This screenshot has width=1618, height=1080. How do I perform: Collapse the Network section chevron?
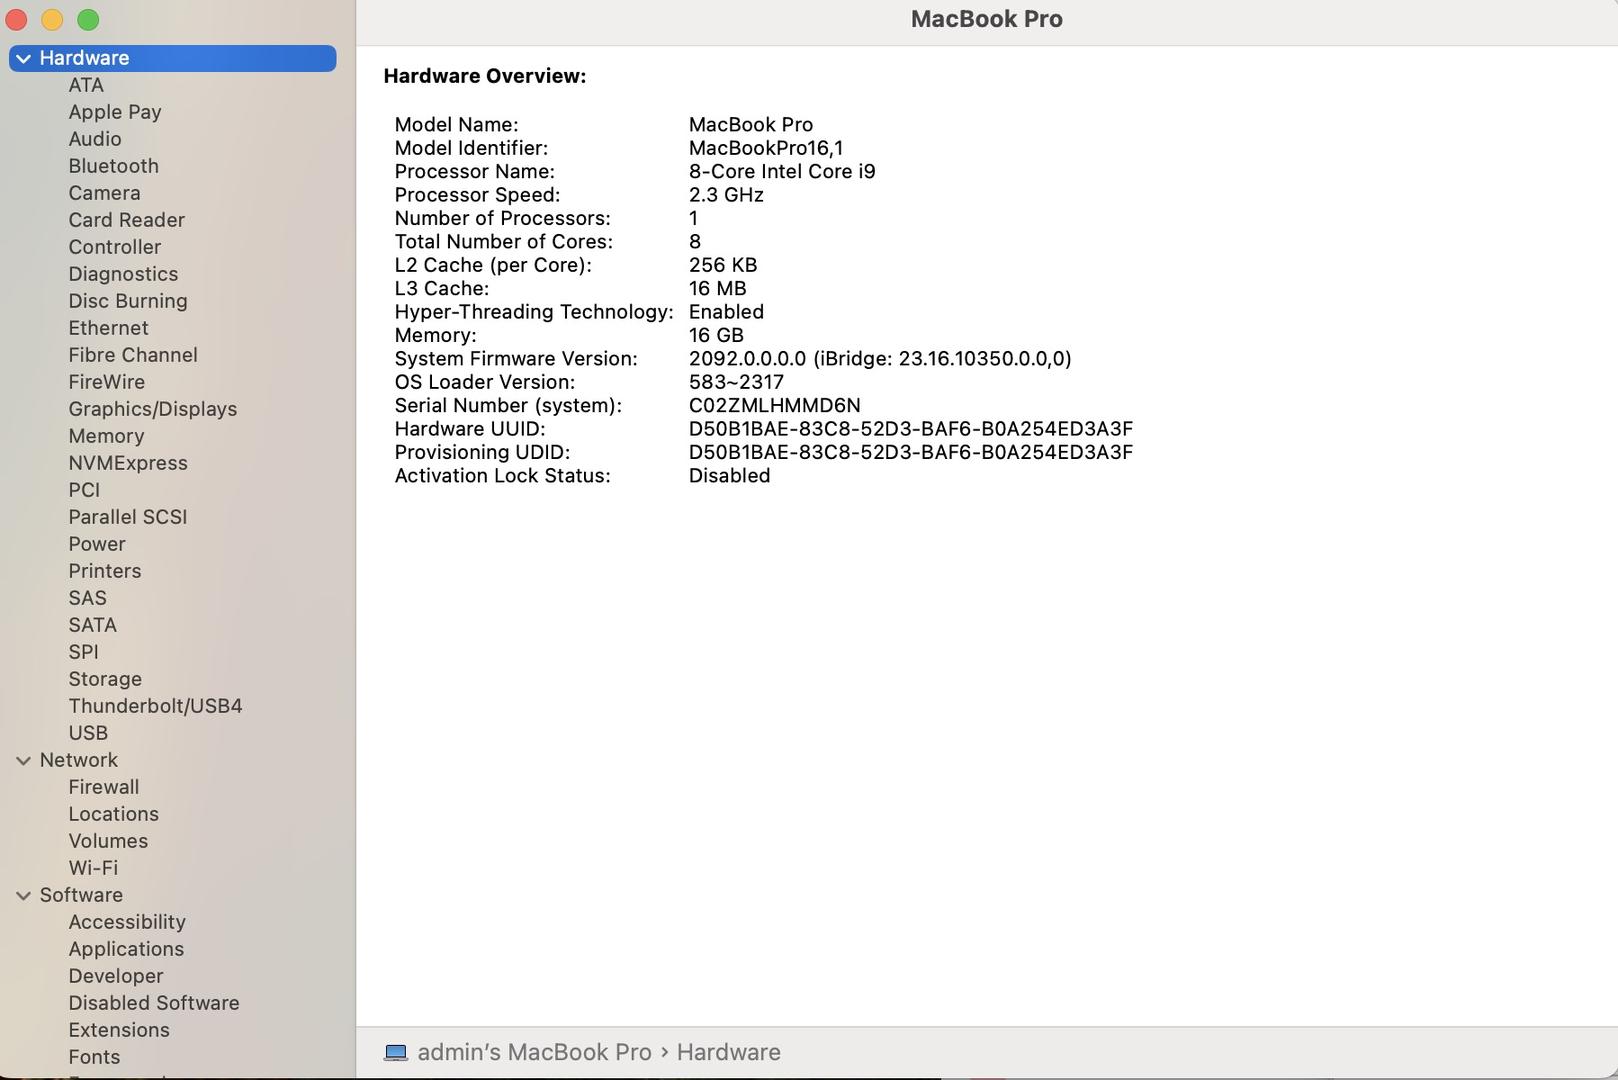[x=23, y=761]
